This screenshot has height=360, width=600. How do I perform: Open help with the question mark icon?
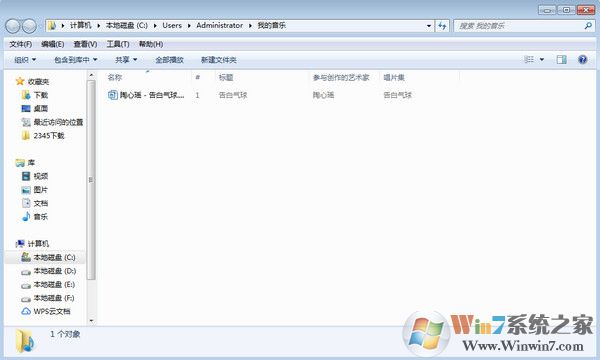582,59
